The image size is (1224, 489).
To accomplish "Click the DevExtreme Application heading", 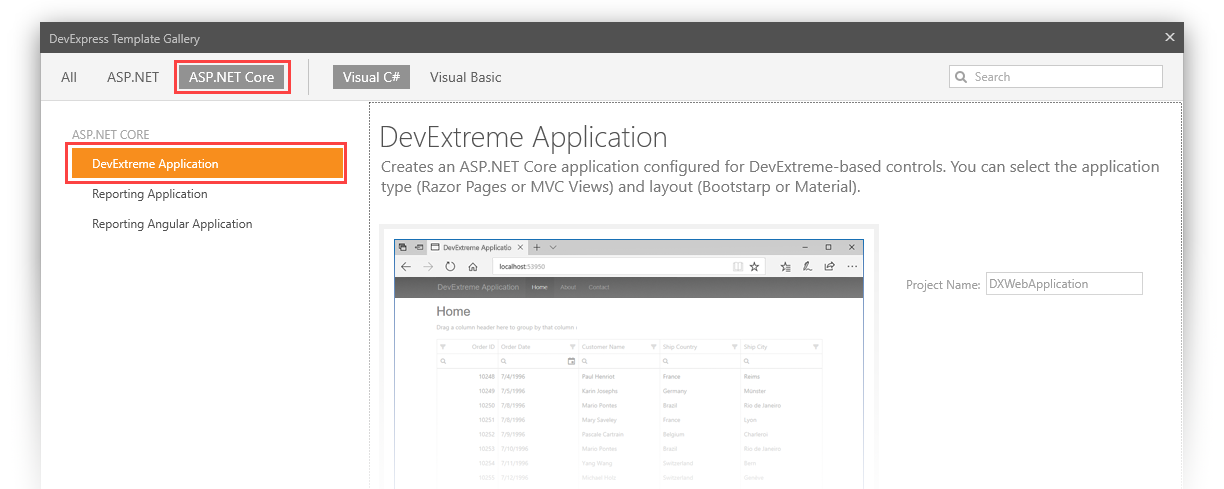I will pyautogui.click(x=523, y=137).
